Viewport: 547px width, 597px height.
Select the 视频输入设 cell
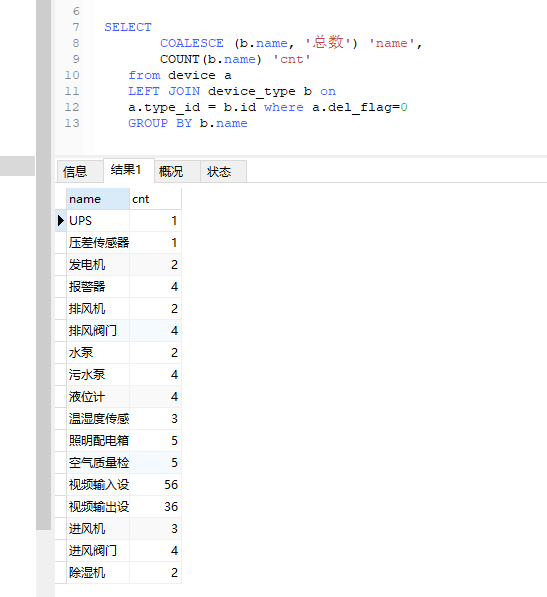[98, 485]
